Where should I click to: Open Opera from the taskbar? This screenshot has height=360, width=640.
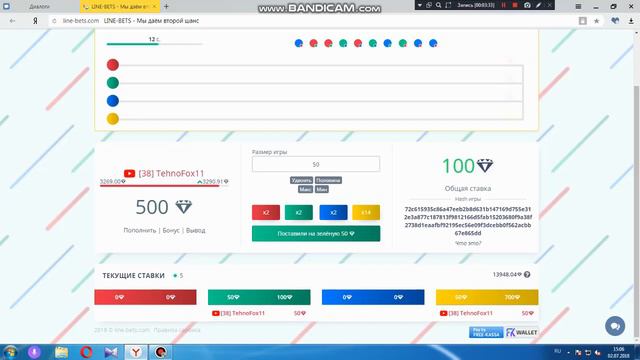(x=86, y=352)
